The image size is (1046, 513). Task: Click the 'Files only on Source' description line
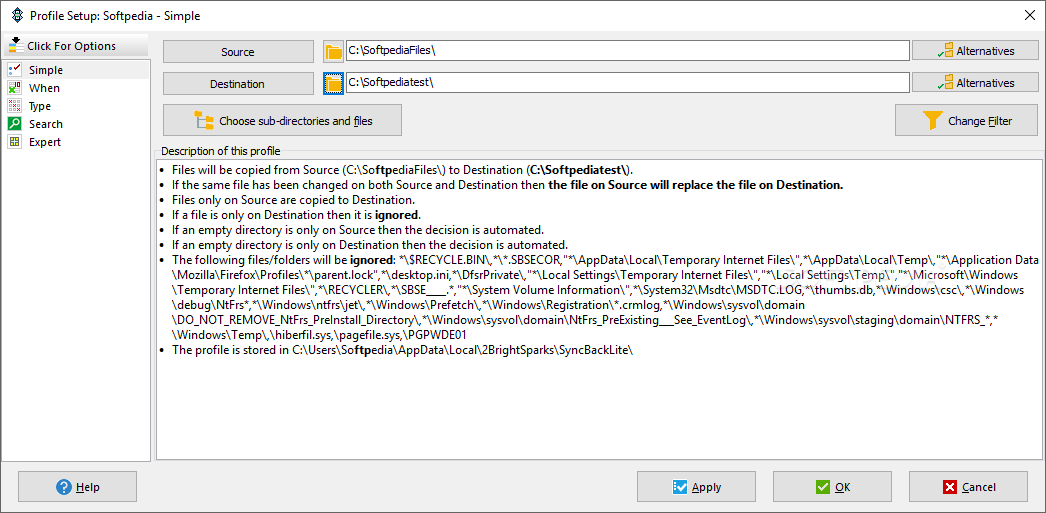(x=294, y=200)
